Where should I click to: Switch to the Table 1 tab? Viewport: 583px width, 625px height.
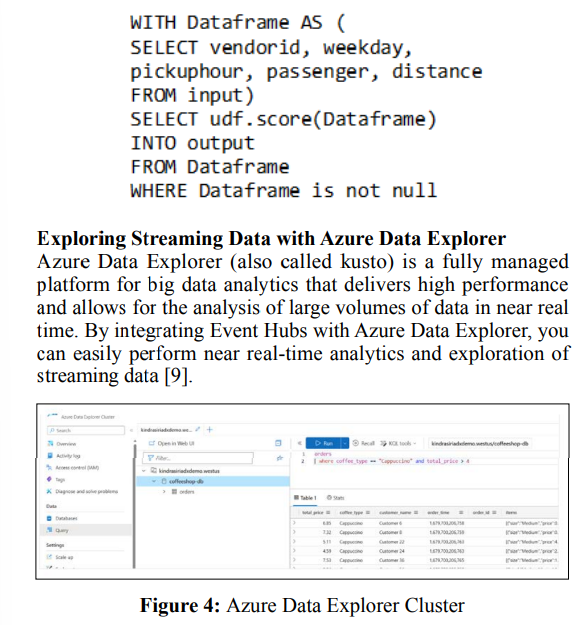[x=305, y=498]
